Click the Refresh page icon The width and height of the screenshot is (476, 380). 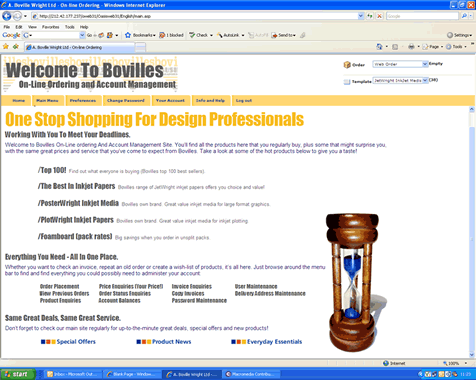(x=370, y=16)
